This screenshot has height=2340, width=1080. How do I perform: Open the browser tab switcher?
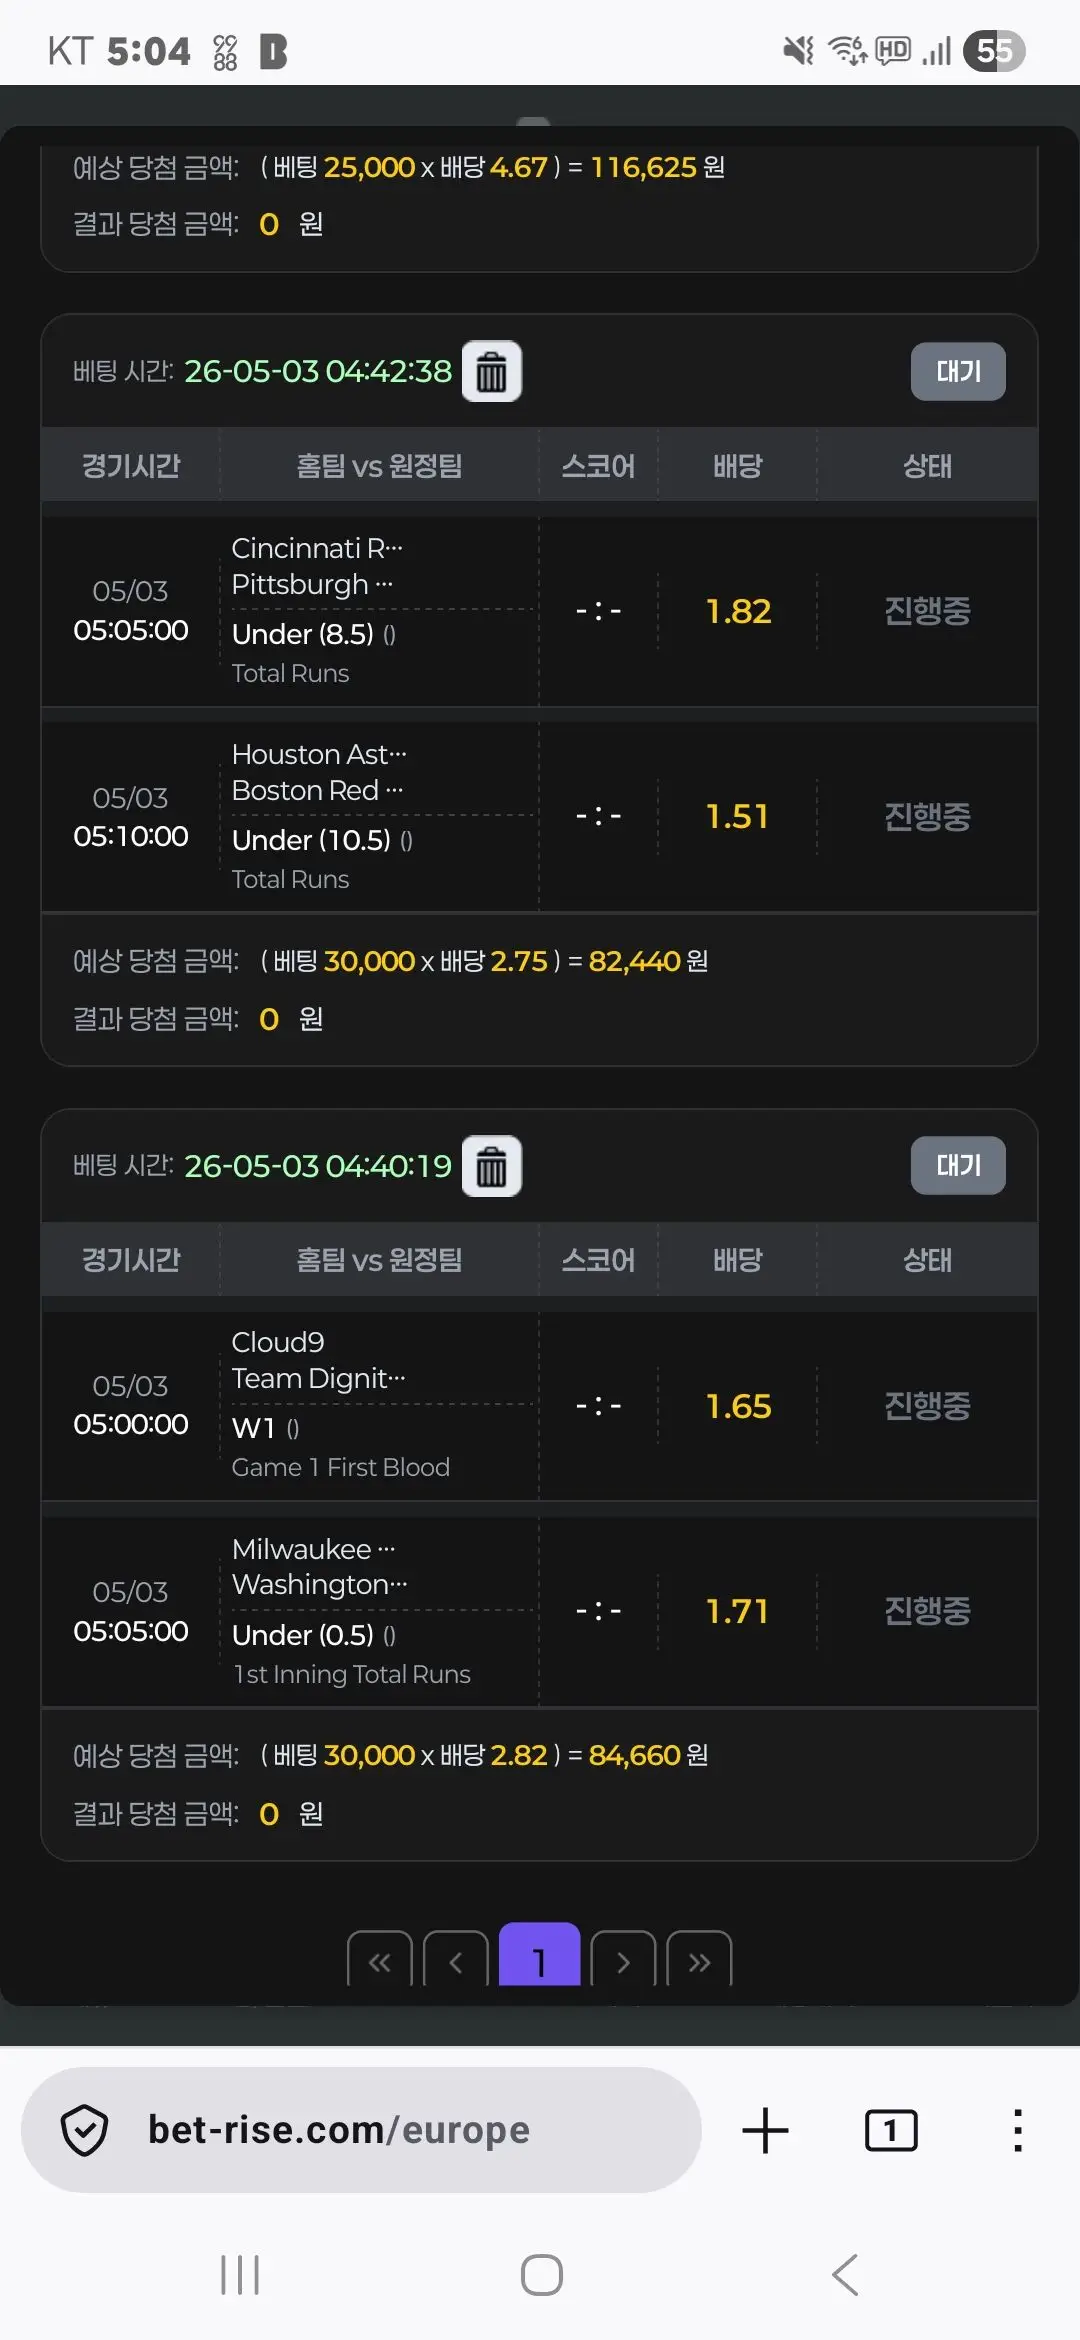890,2130
